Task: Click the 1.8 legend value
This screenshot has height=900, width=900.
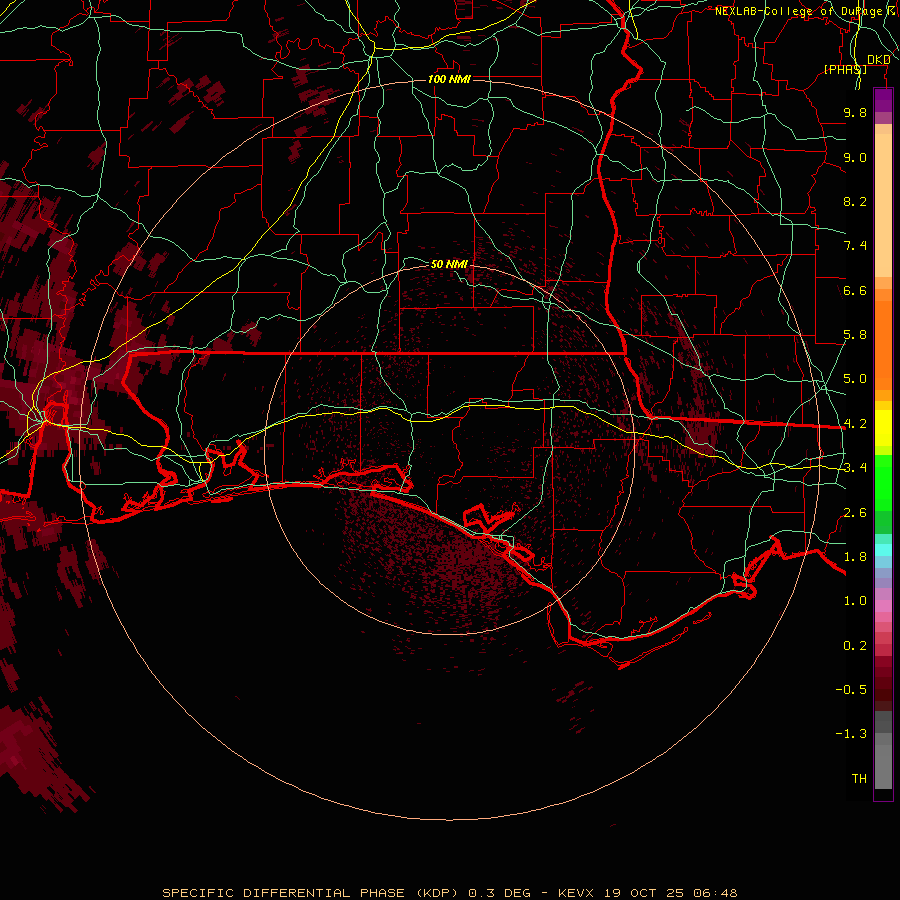Action: [x=855, y=557]
